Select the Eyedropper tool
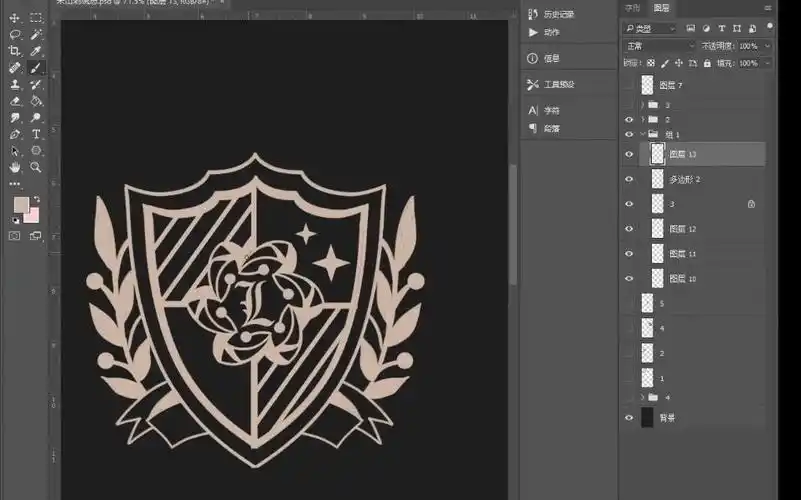 tap(36, 51)
